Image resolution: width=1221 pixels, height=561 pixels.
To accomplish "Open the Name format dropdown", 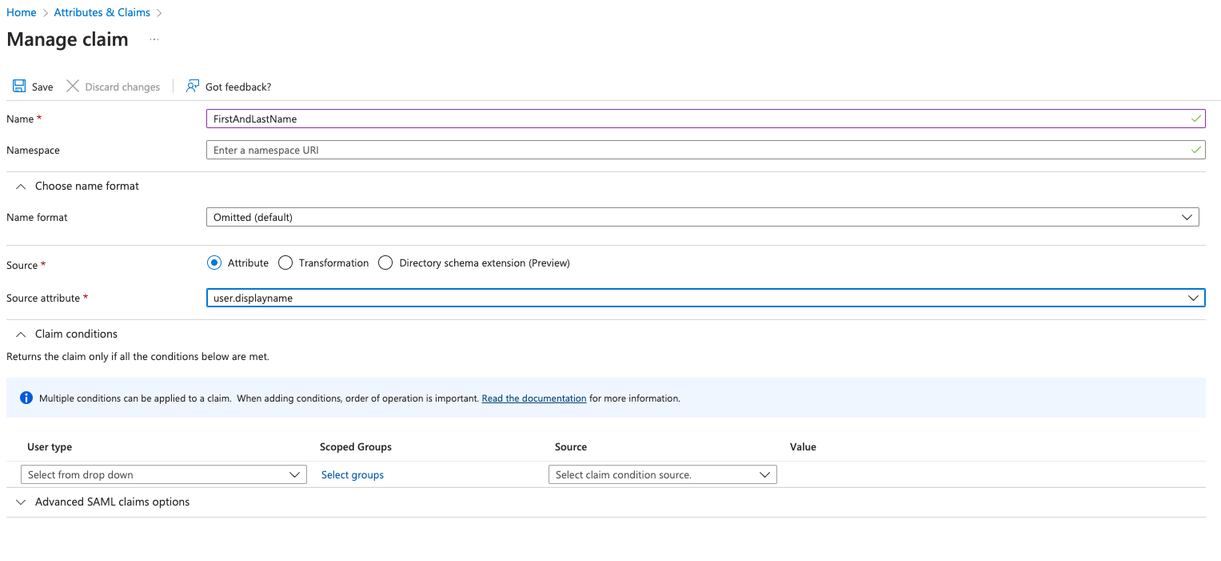I will (702, 217).
